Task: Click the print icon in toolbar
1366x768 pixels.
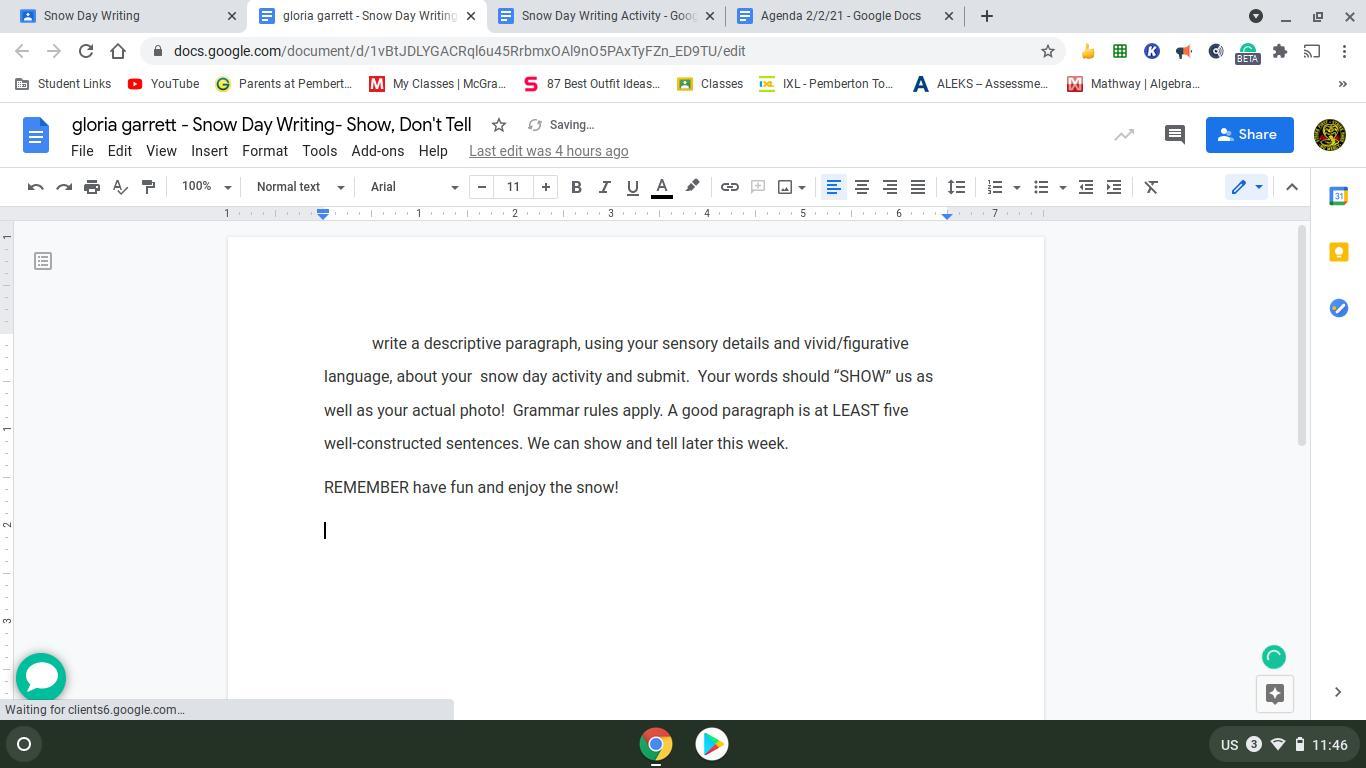Action: (x=92, y=187)
